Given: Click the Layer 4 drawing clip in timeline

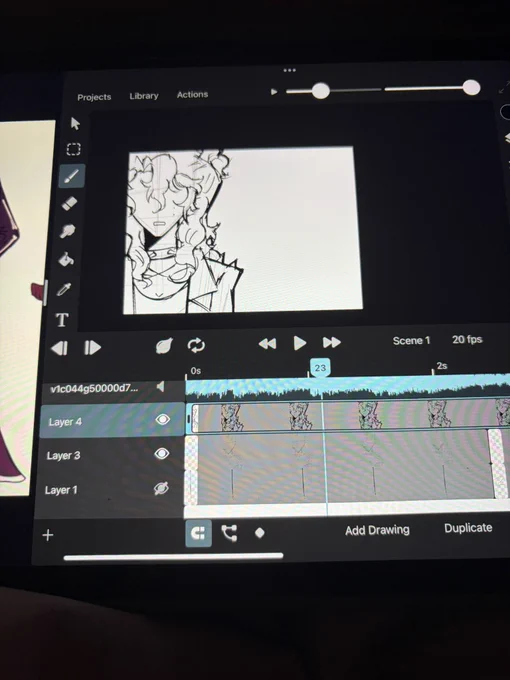Looking at the screenshot, I should coord(350,417).
